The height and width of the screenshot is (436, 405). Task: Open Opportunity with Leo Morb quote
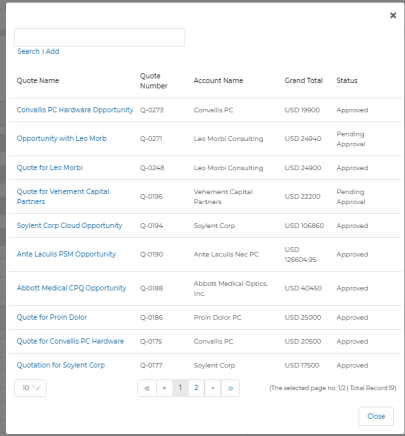[x=62, y=139]
